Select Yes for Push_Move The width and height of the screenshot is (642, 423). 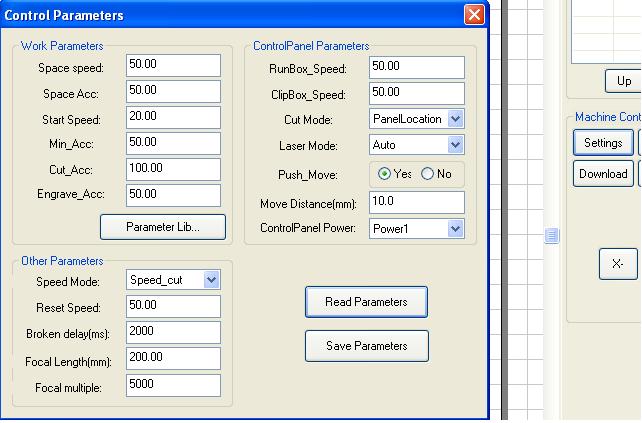pyautogui.click(x=385, y=174)
